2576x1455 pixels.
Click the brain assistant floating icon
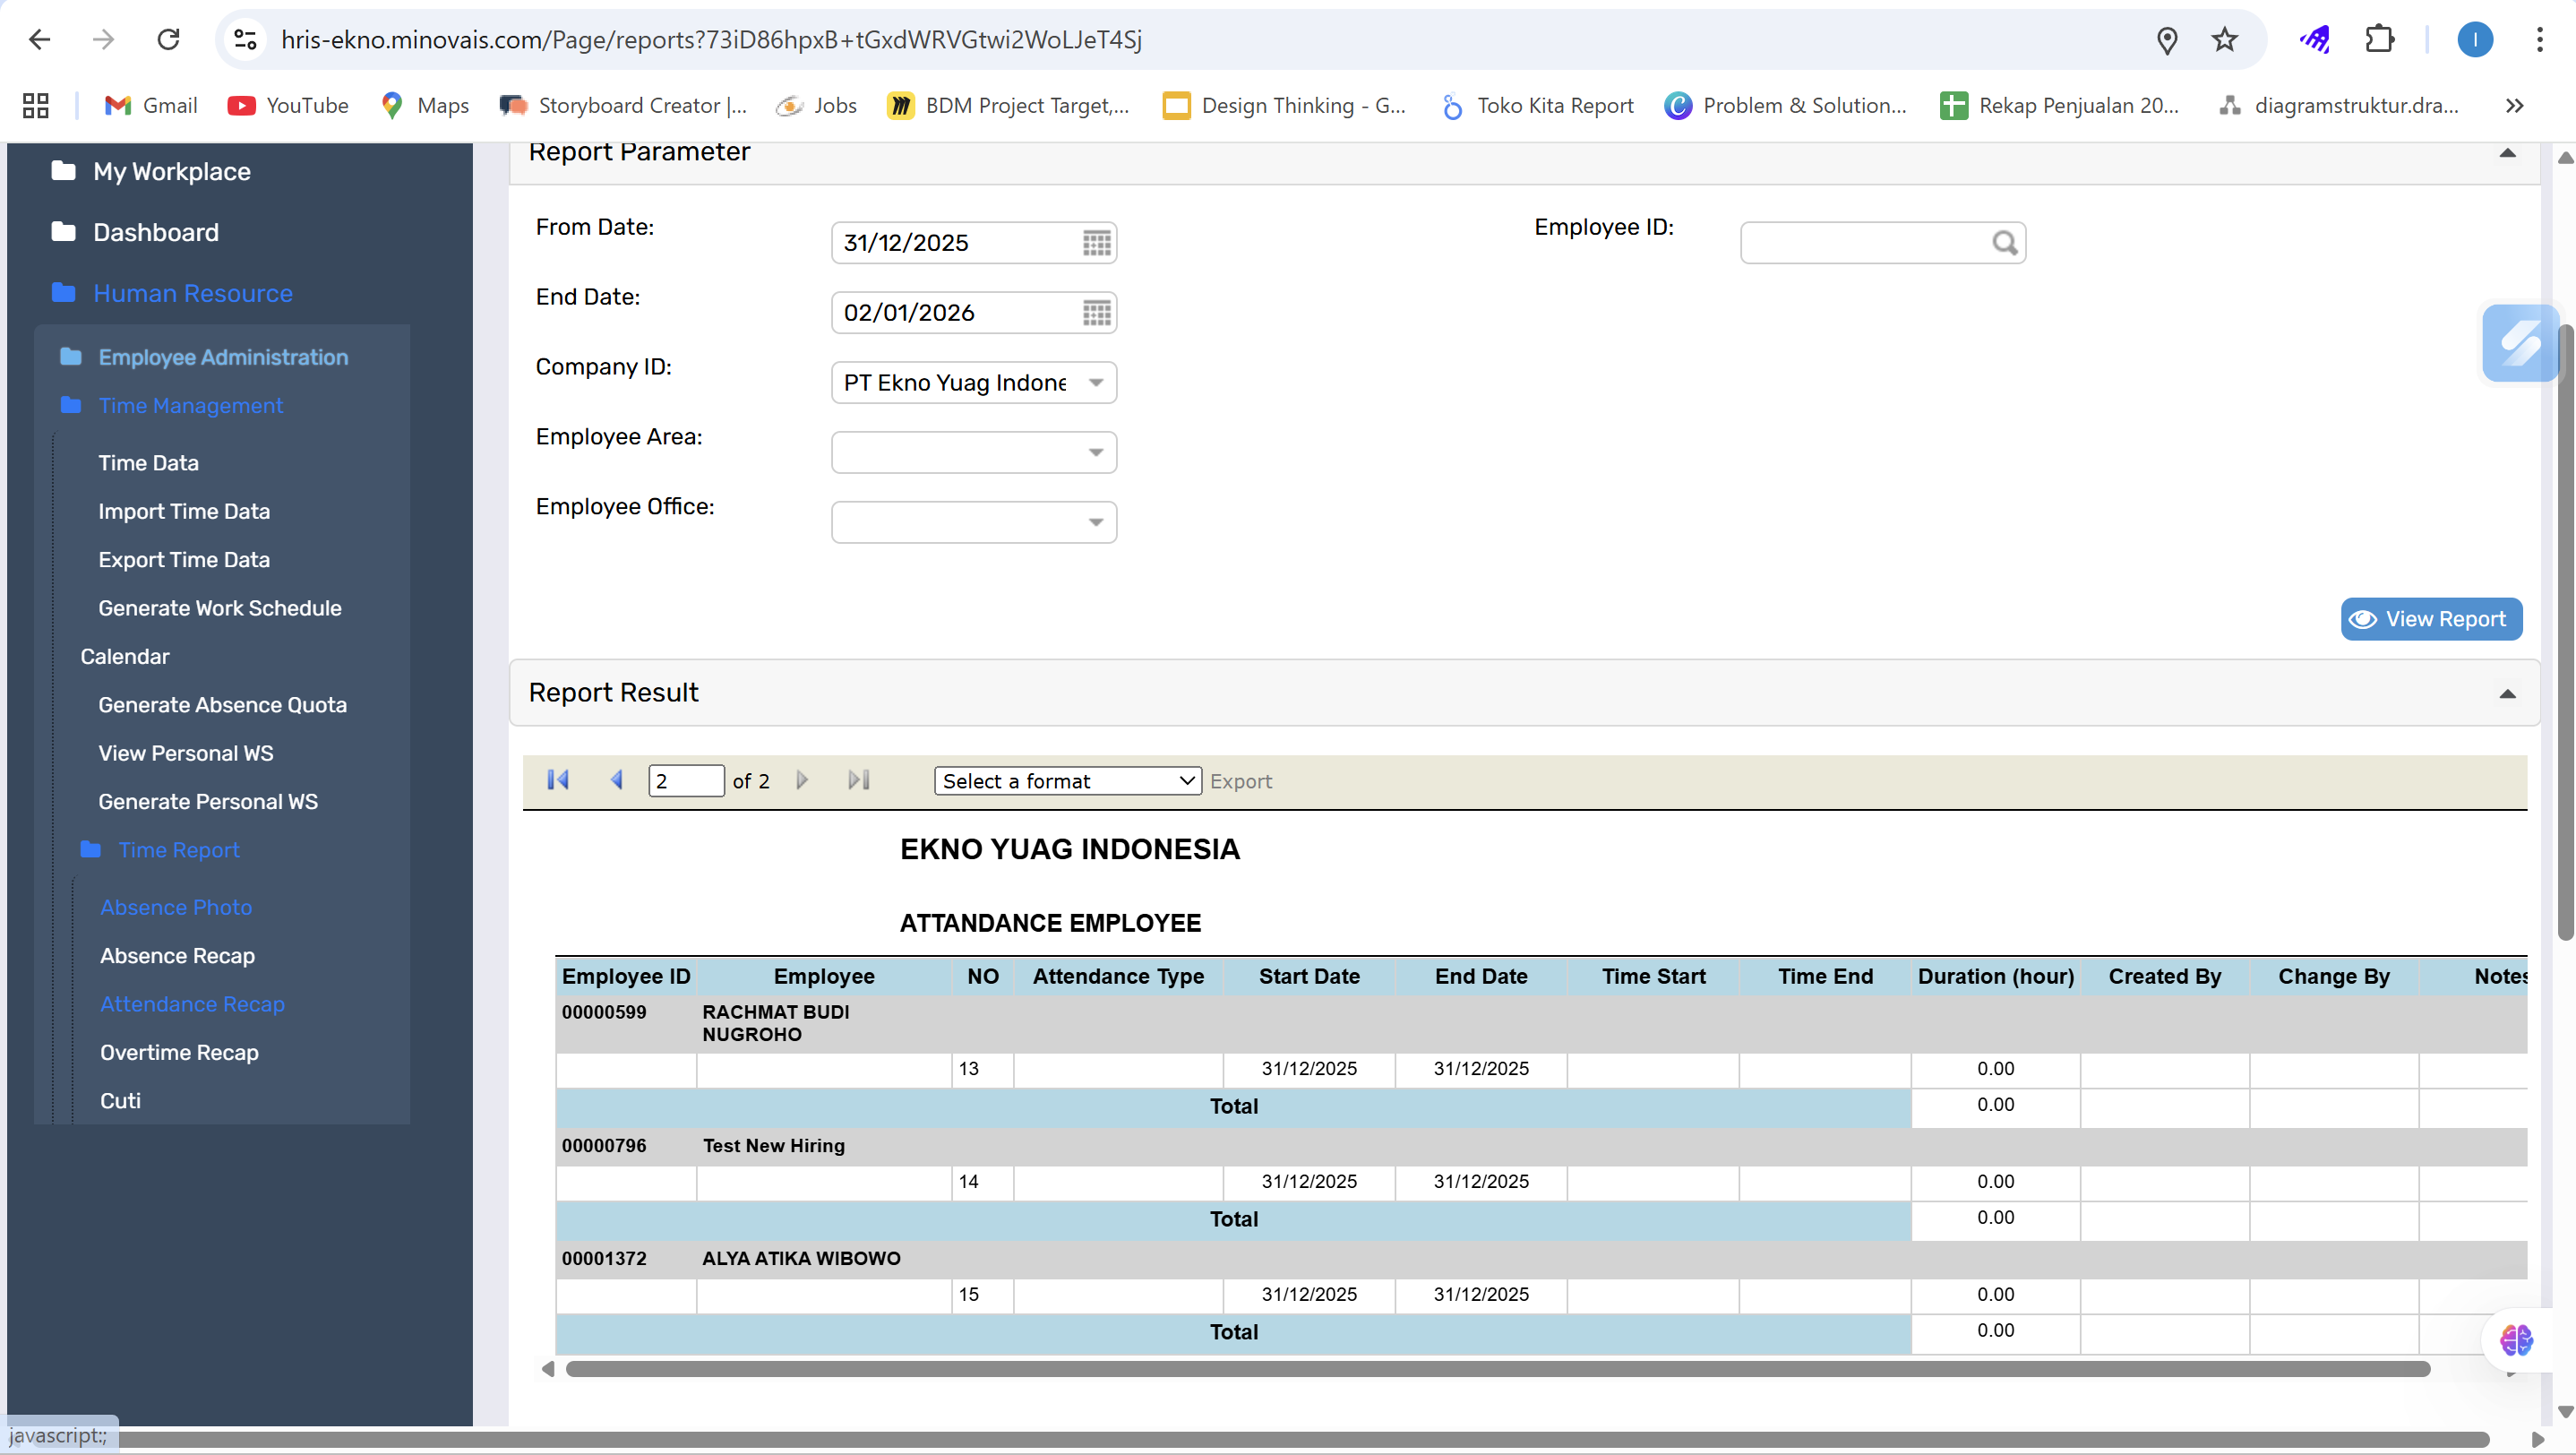pyautogui.click(x=2516, y=1339)
